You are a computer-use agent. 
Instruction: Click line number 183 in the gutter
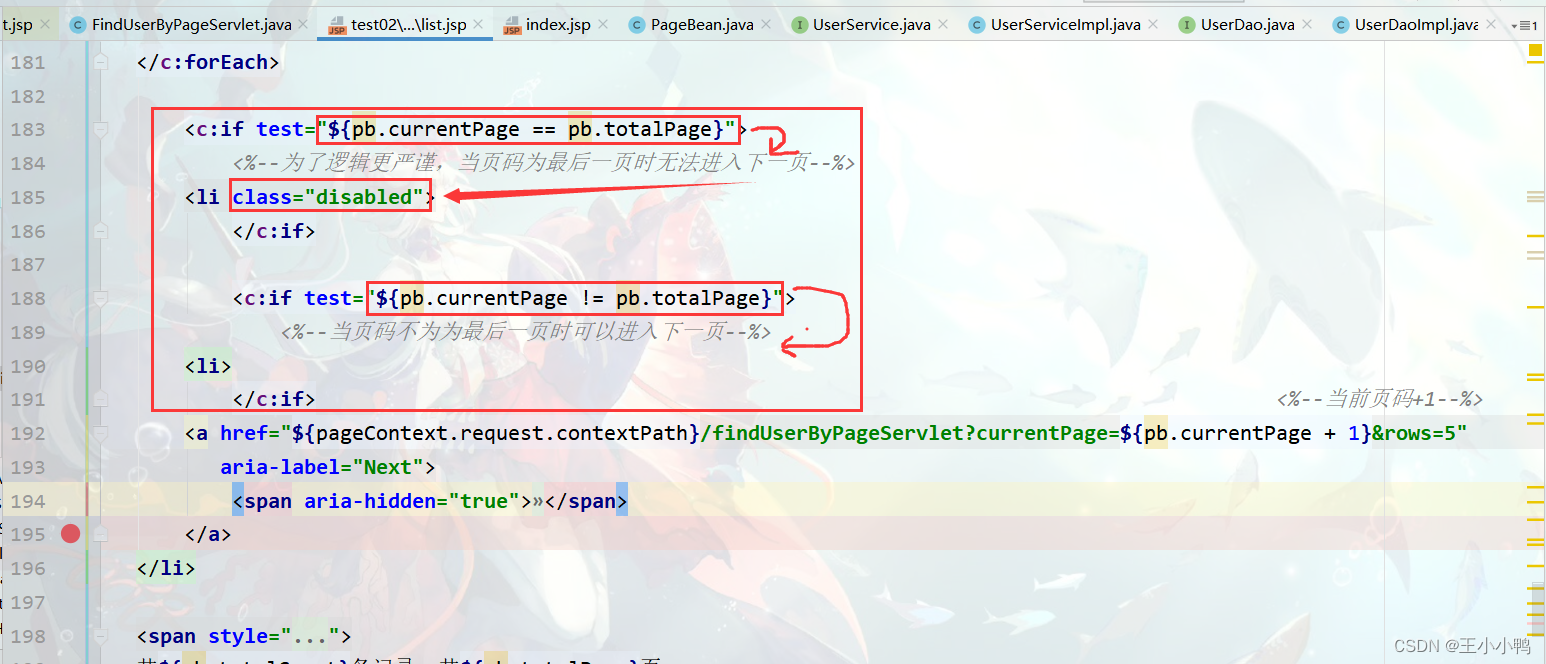[28, 129]
